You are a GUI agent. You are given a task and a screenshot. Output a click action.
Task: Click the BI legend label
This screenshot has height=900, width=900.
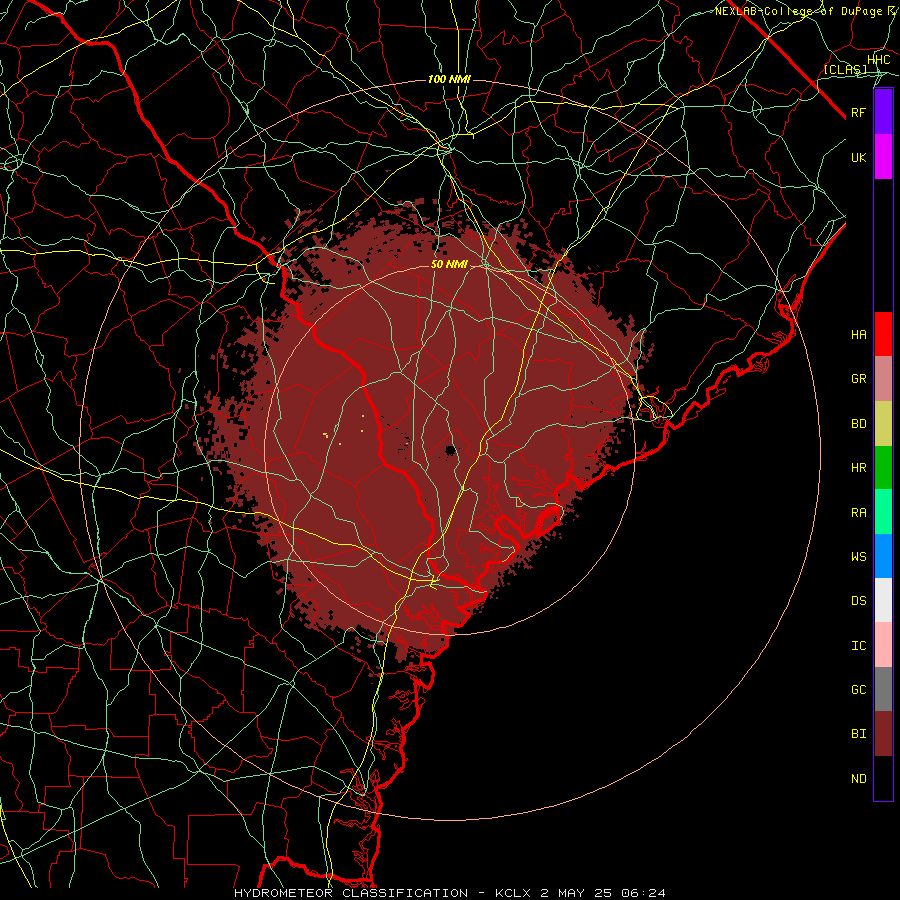coord(858,733)
